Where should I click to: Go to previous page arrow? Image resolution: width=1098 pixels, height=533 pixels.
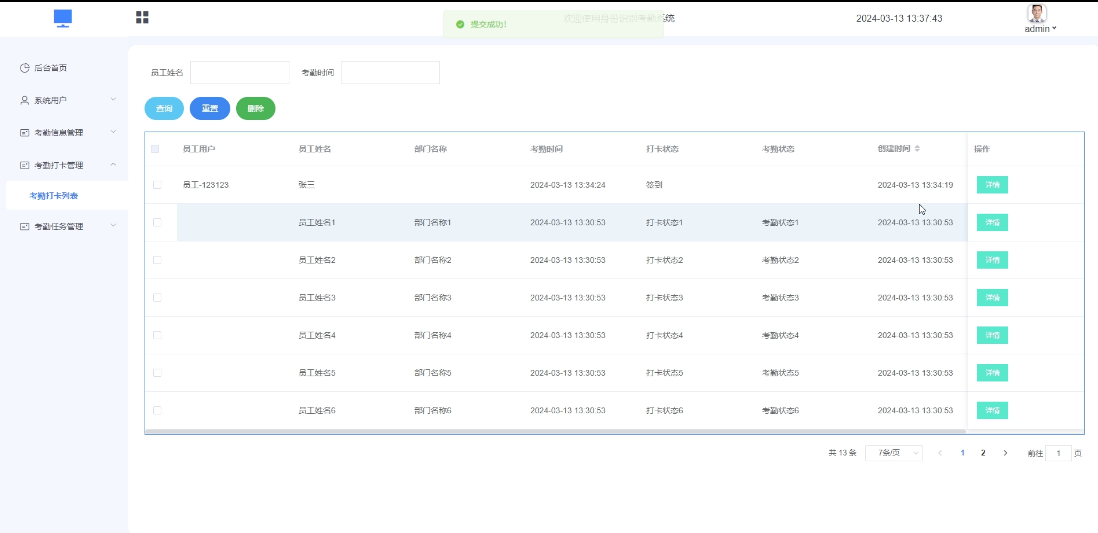(940, 453)
